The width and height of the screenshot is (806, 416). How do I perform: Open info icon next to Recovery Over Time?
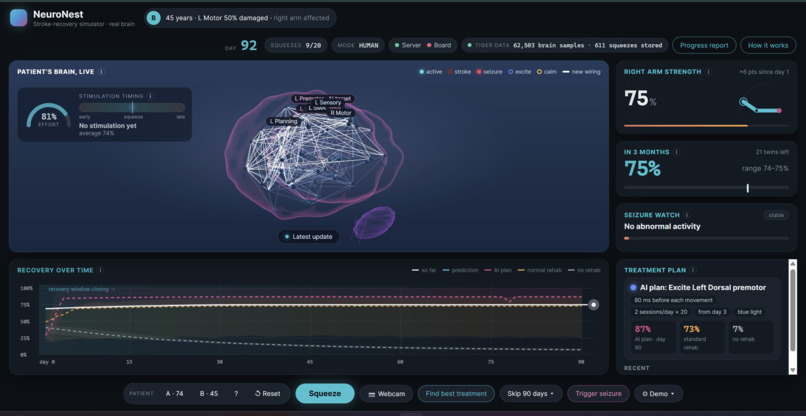pos(101,270)
